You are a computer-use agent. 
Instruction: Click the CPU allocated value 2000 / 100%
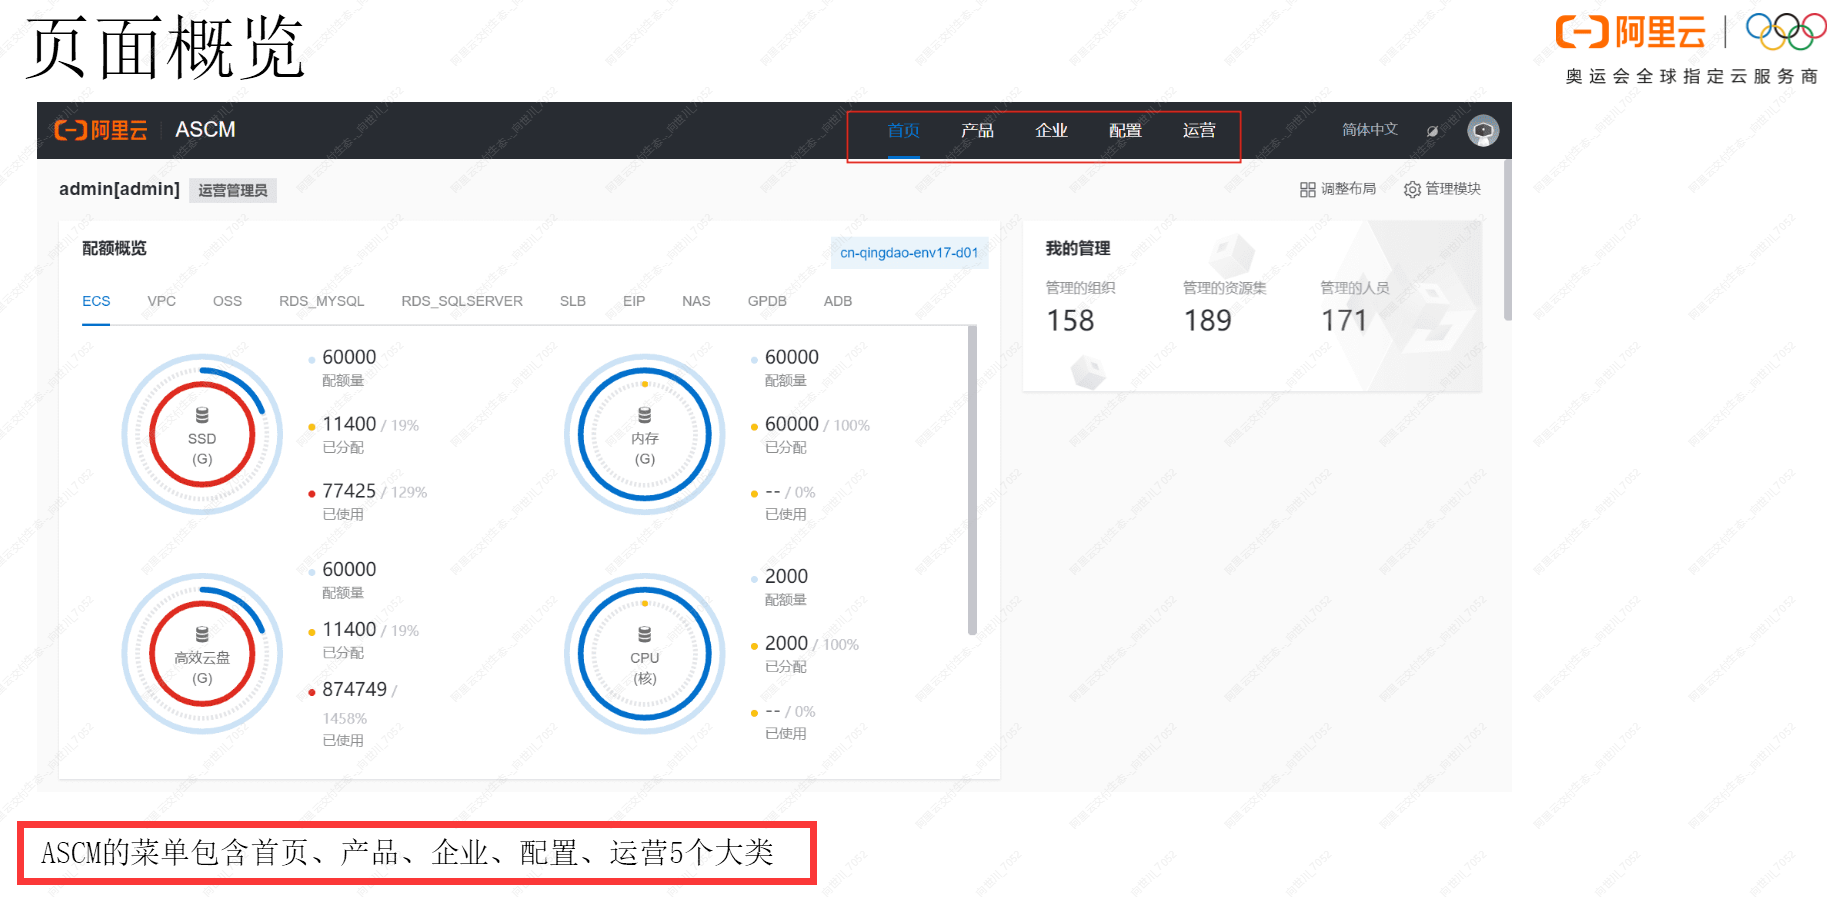(811, 643)
